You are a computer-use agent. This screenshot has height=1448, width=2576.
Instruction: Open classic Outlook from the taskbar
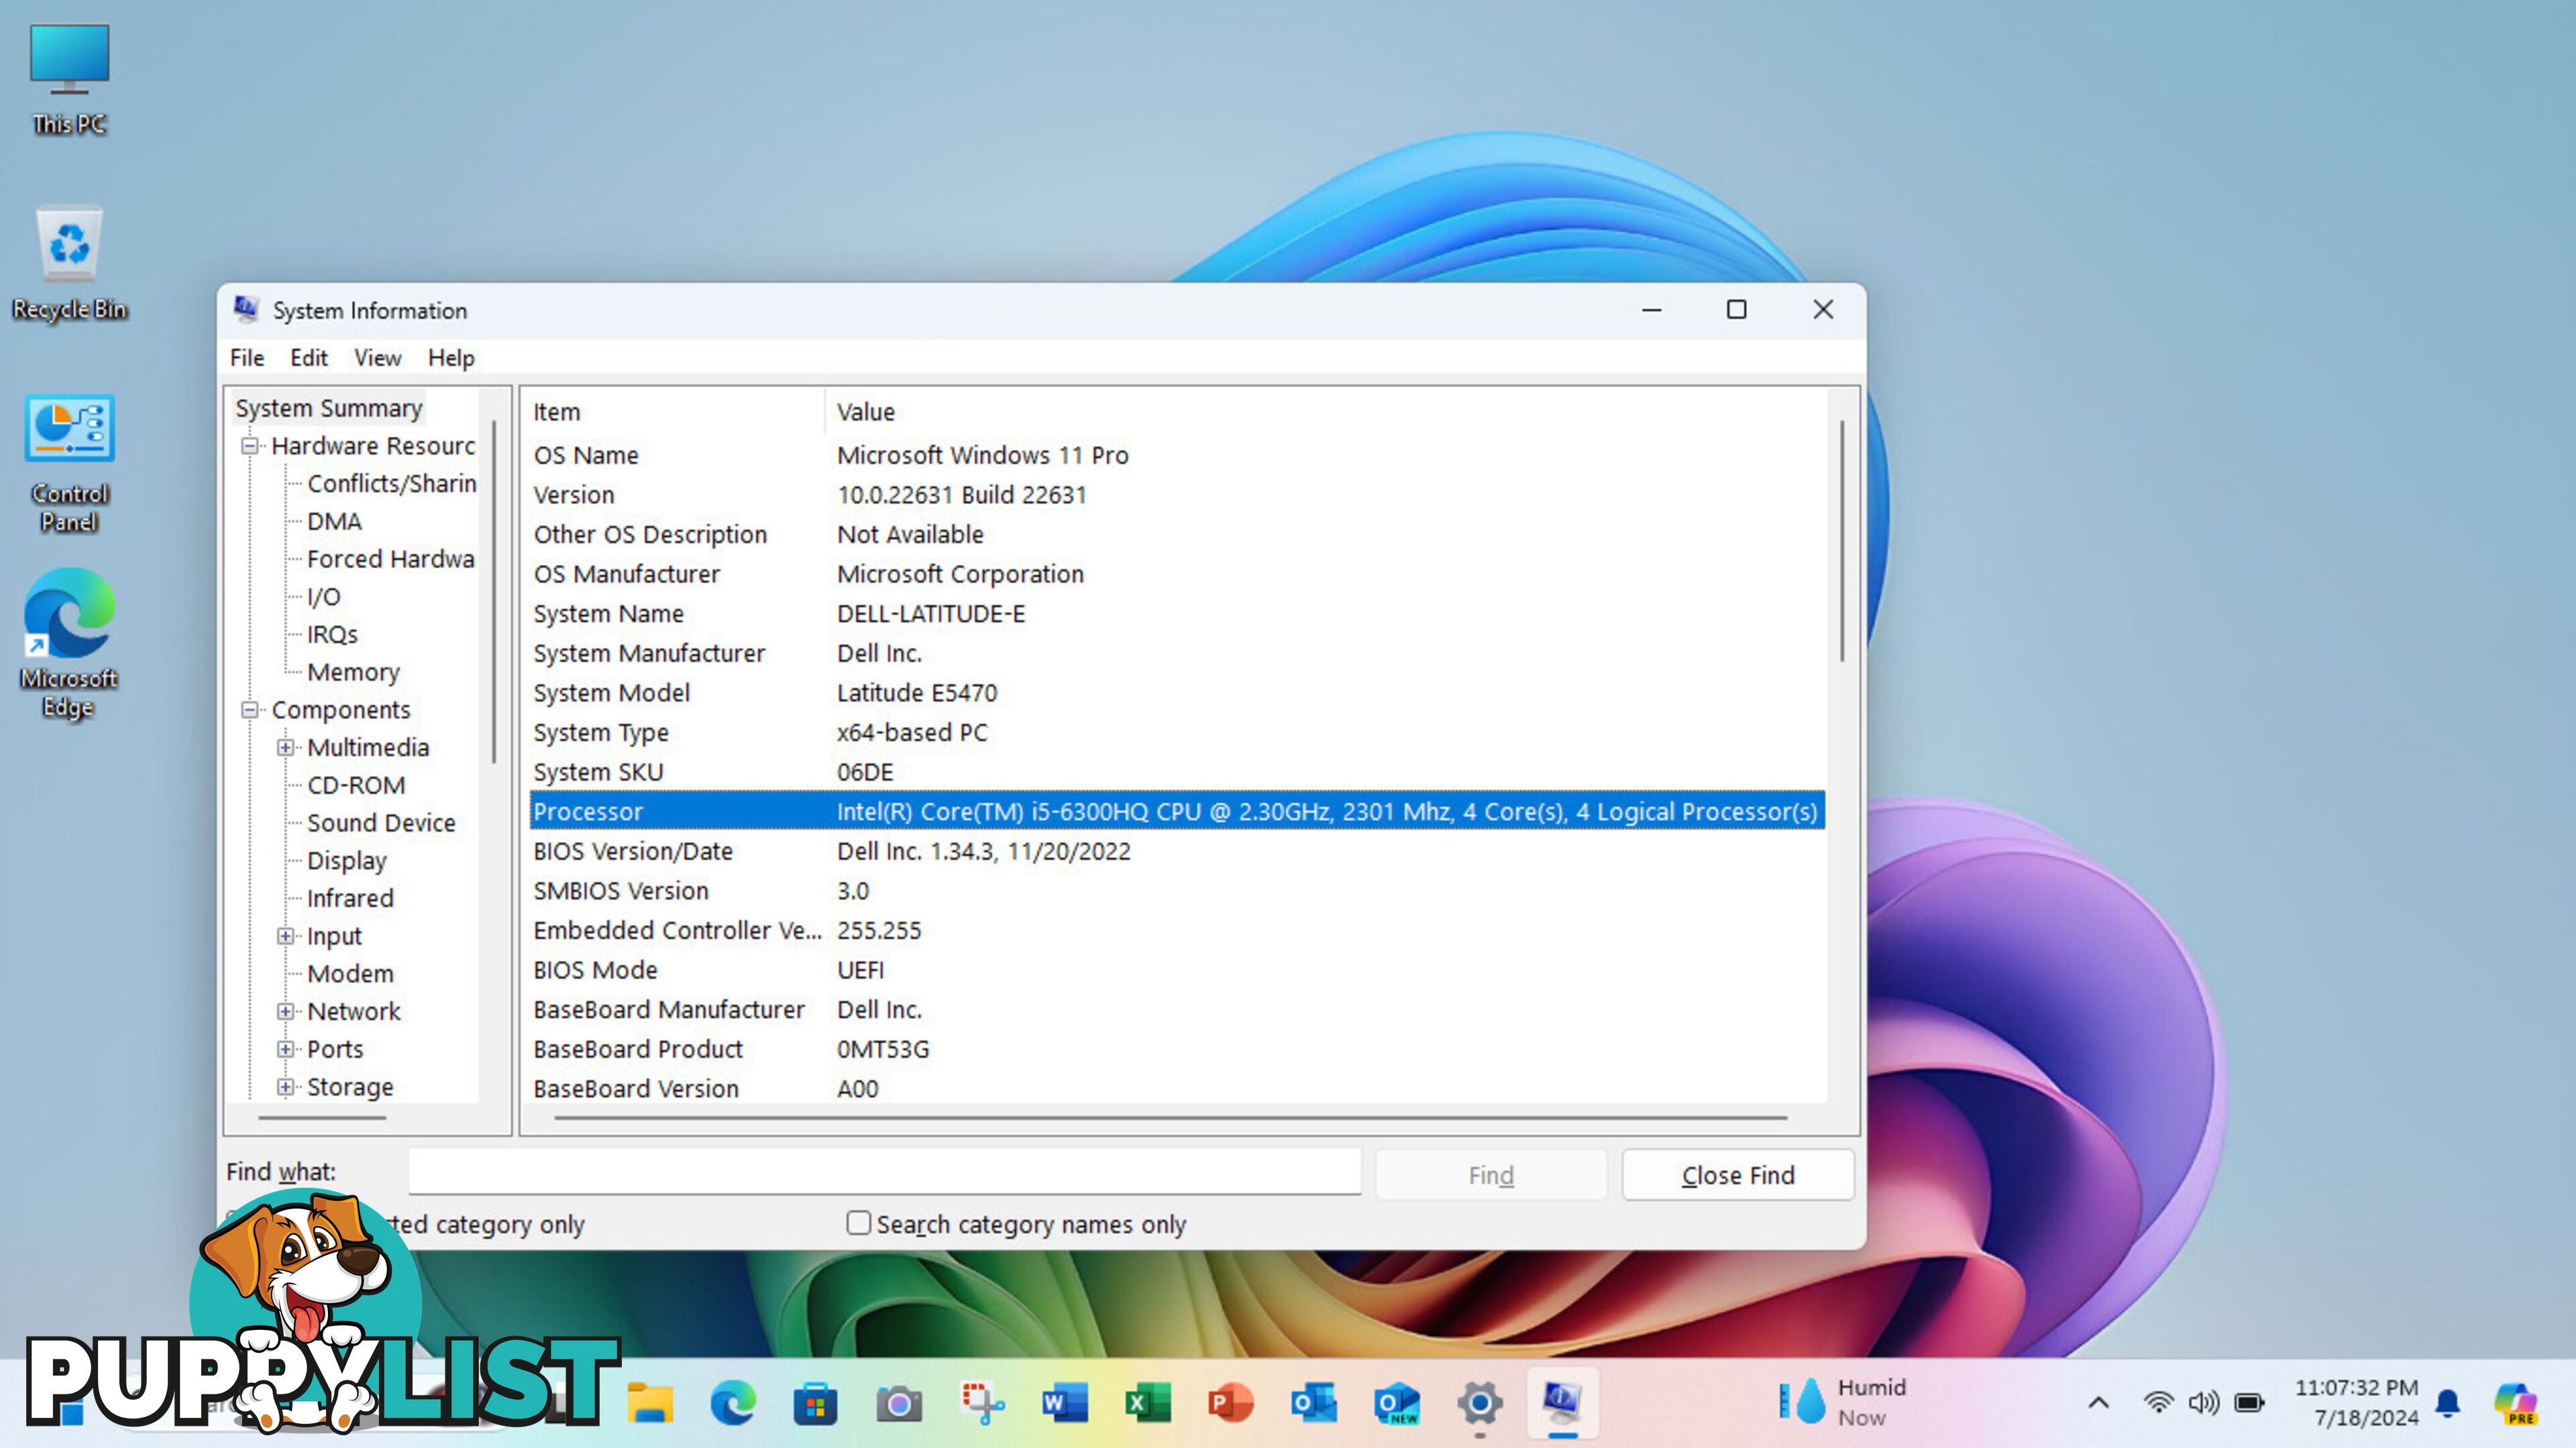pos(1314,1404)
